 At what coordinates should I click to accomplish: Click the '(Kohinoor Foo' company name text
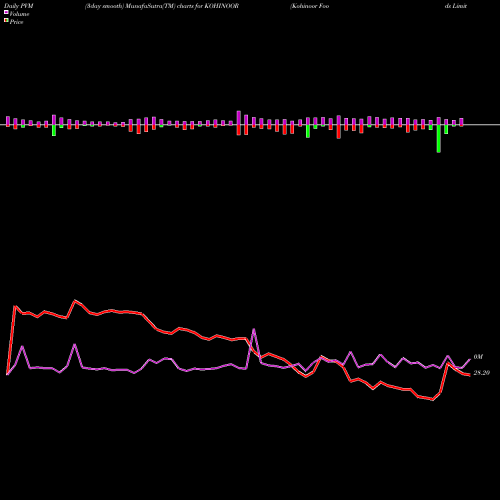coord(310,6)
